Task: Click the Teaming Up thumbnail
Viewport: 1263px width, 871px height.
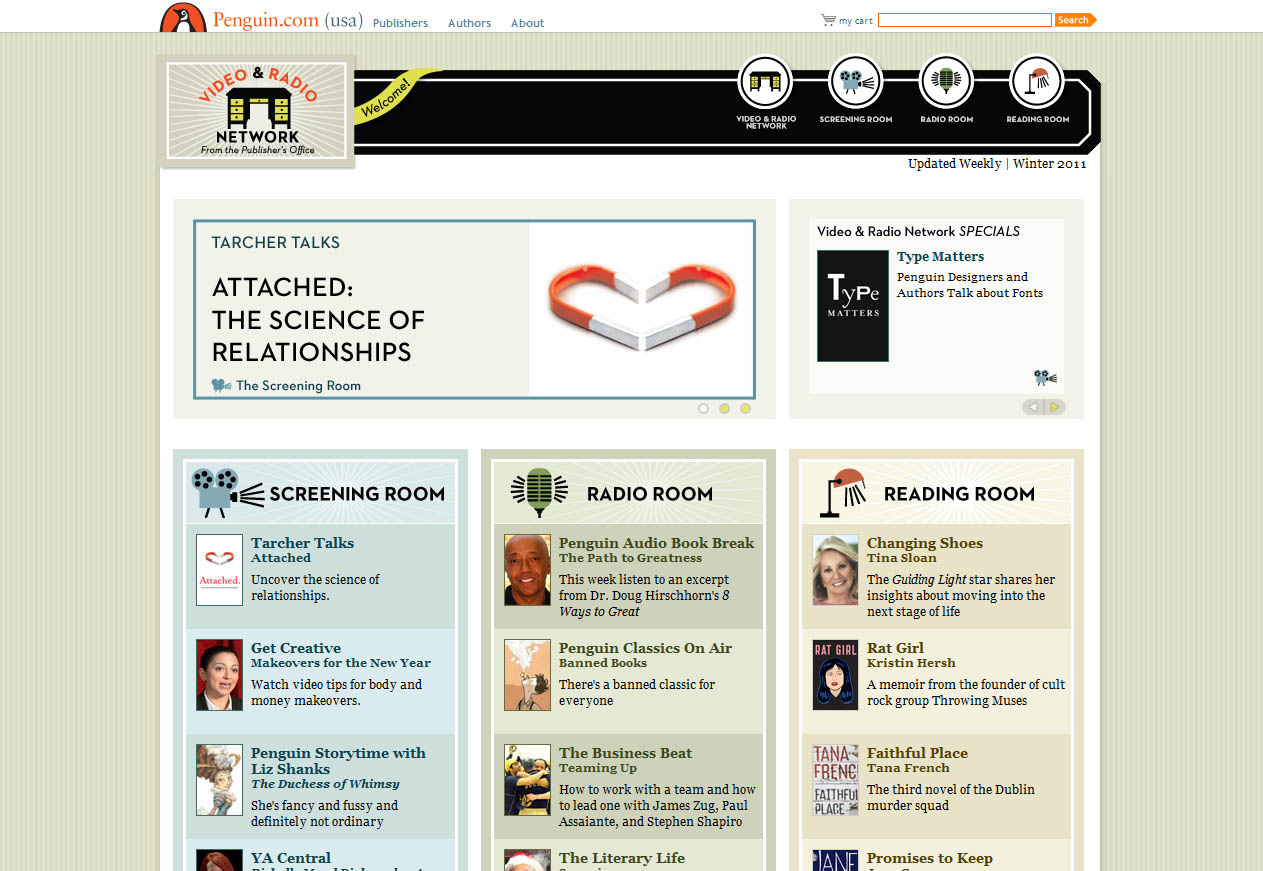Action: point(527,780)
